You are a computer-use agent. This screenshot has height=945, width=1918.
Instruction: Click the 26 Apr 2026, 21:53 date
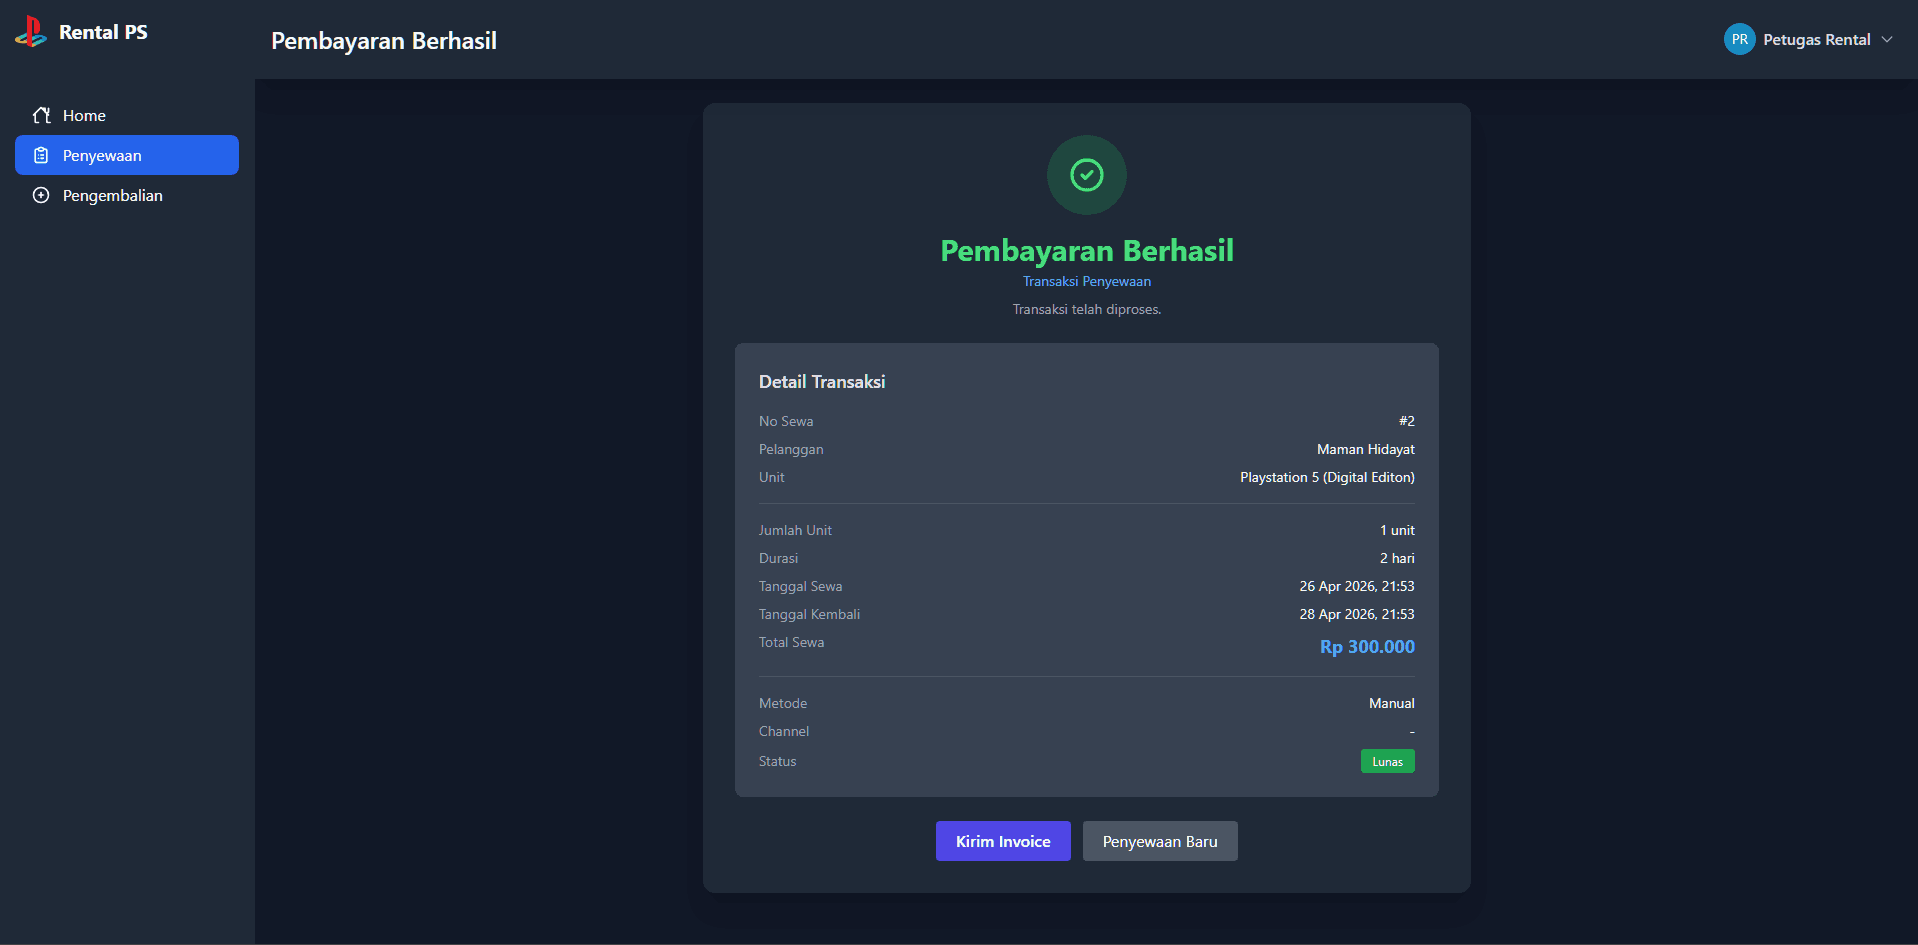(1357, 586)
